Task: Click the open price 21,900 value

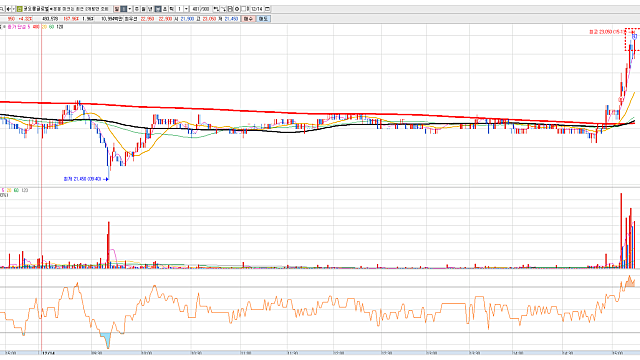Action: point(187,19)
